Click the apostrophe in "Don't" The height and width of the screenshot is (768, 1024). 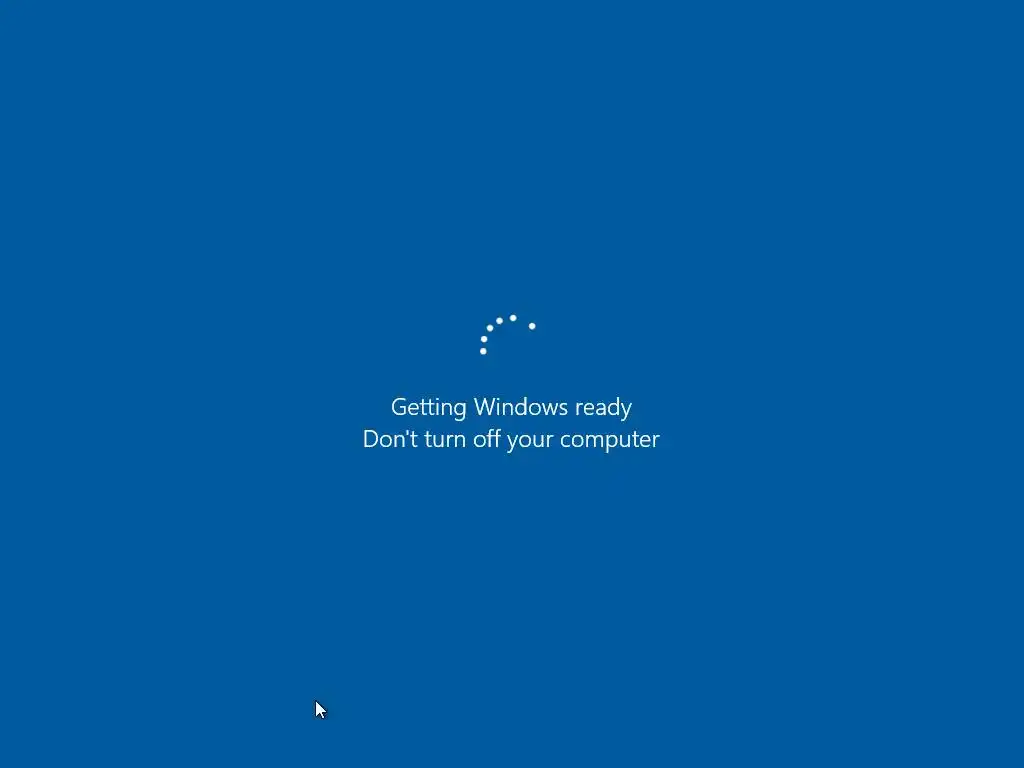click(408, 432)
